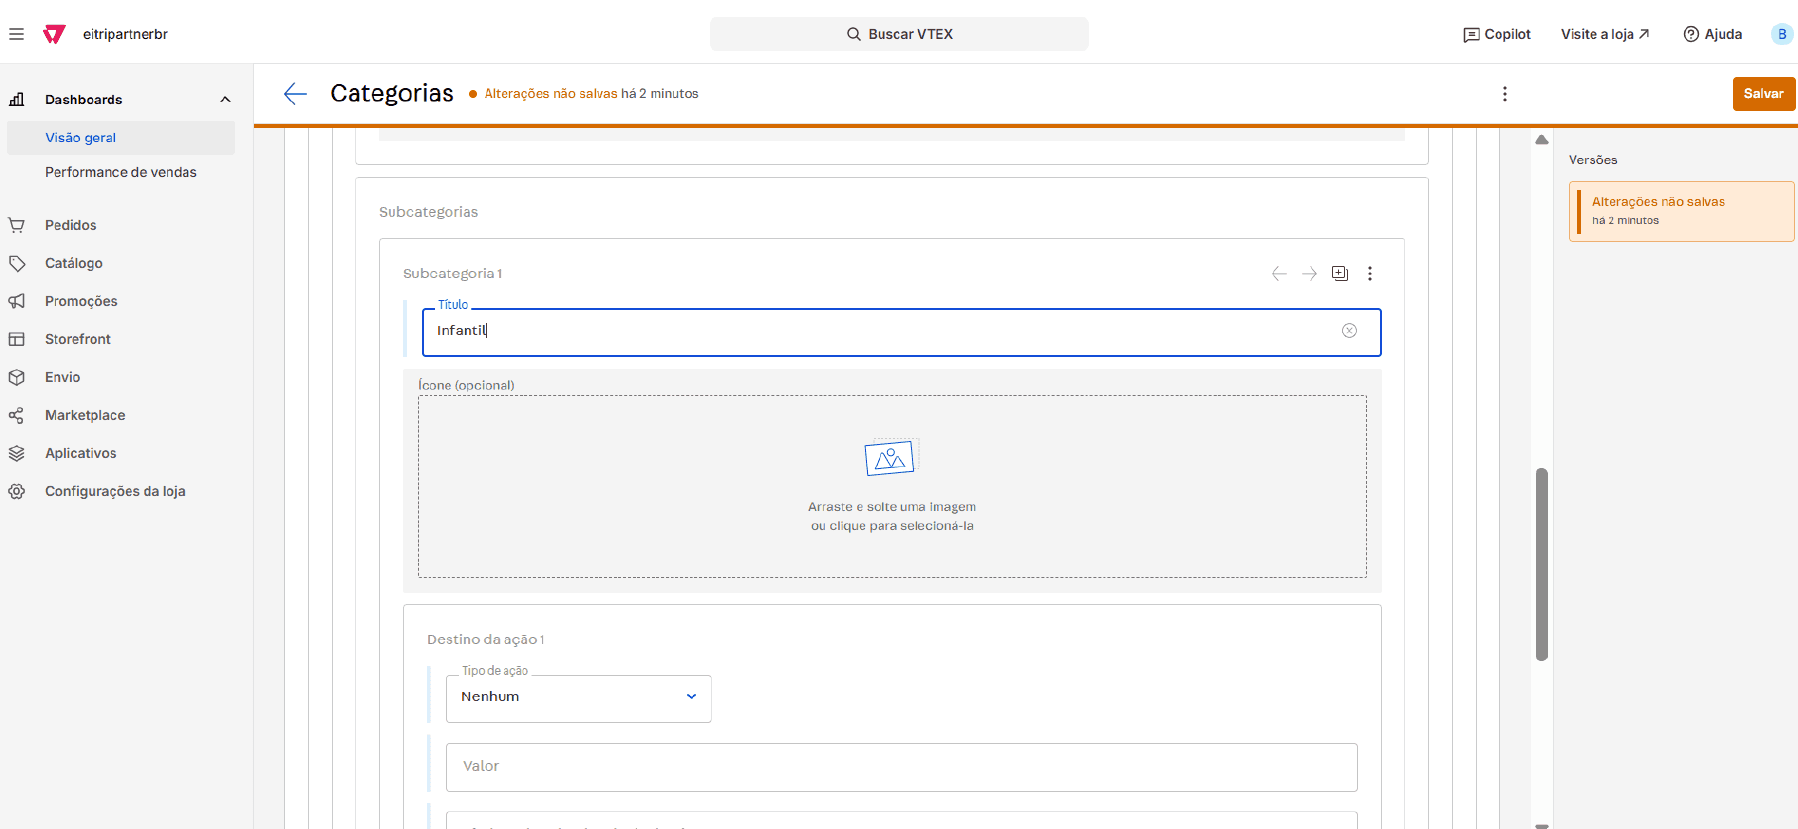Go back with the Categorias arrow
Viewport: 1798px width, 829px height.
(x=295, y=94)
